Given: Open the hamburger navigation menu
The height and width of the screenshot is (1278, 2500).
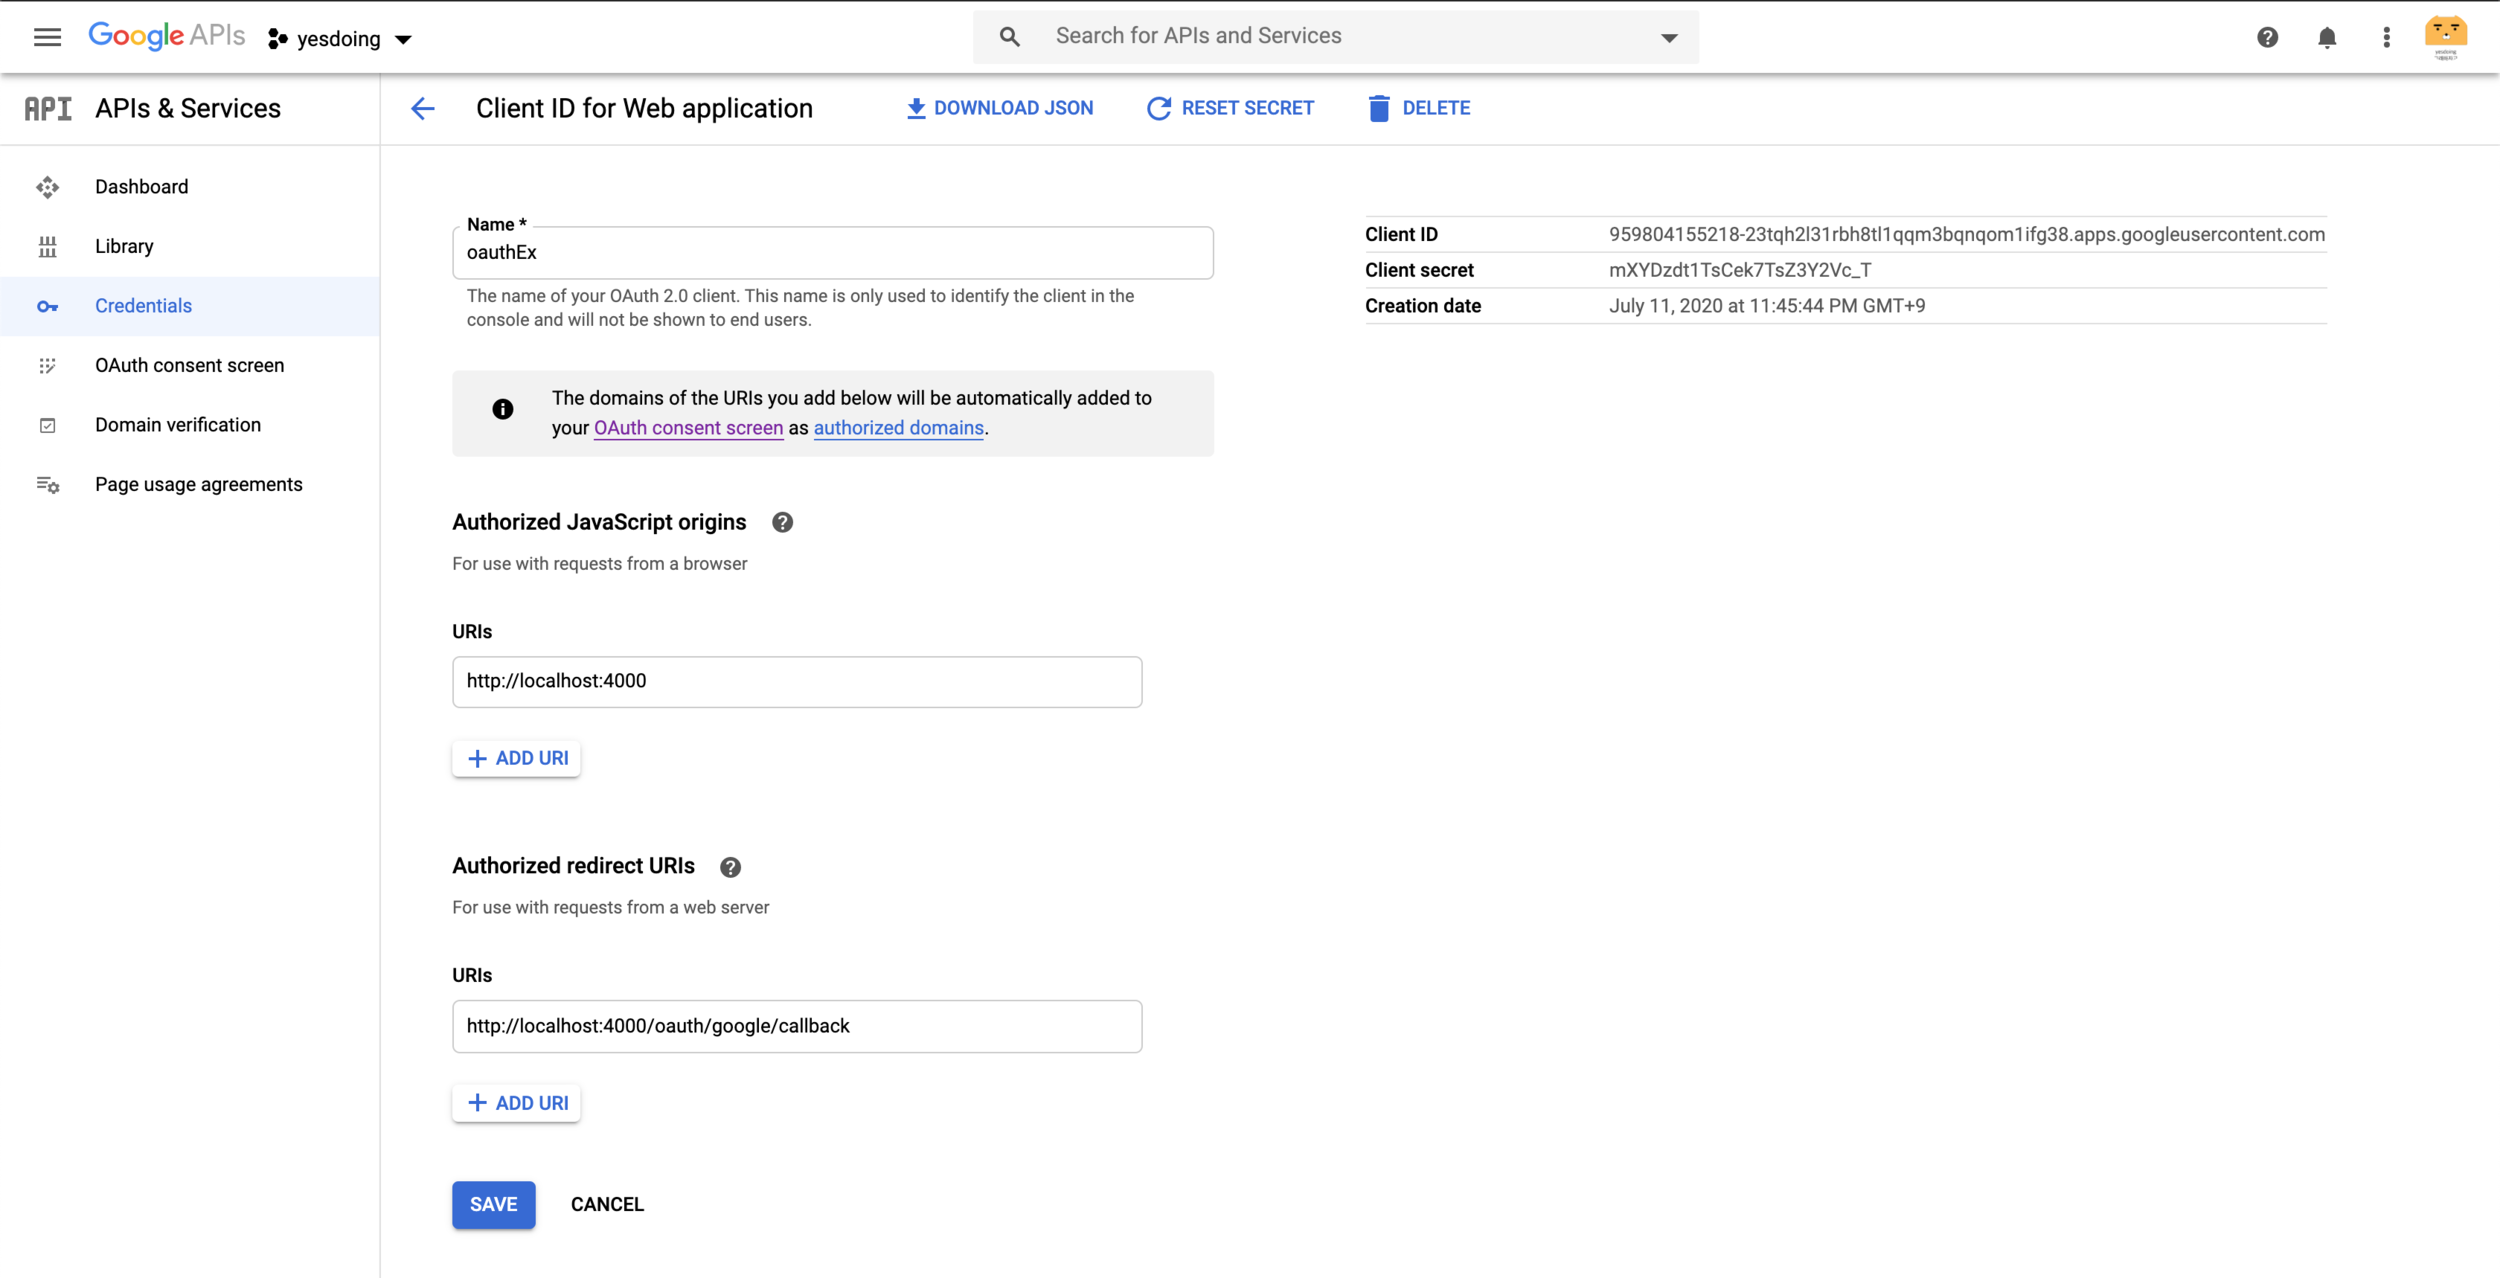Looking at the screenshot, I should (x=47, y=37).
